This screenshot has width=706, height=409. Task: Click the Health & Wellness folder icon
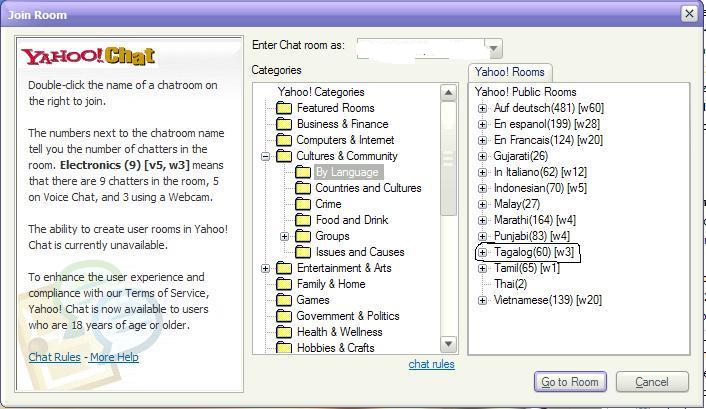pyautogui.click(x=284, y=332)
